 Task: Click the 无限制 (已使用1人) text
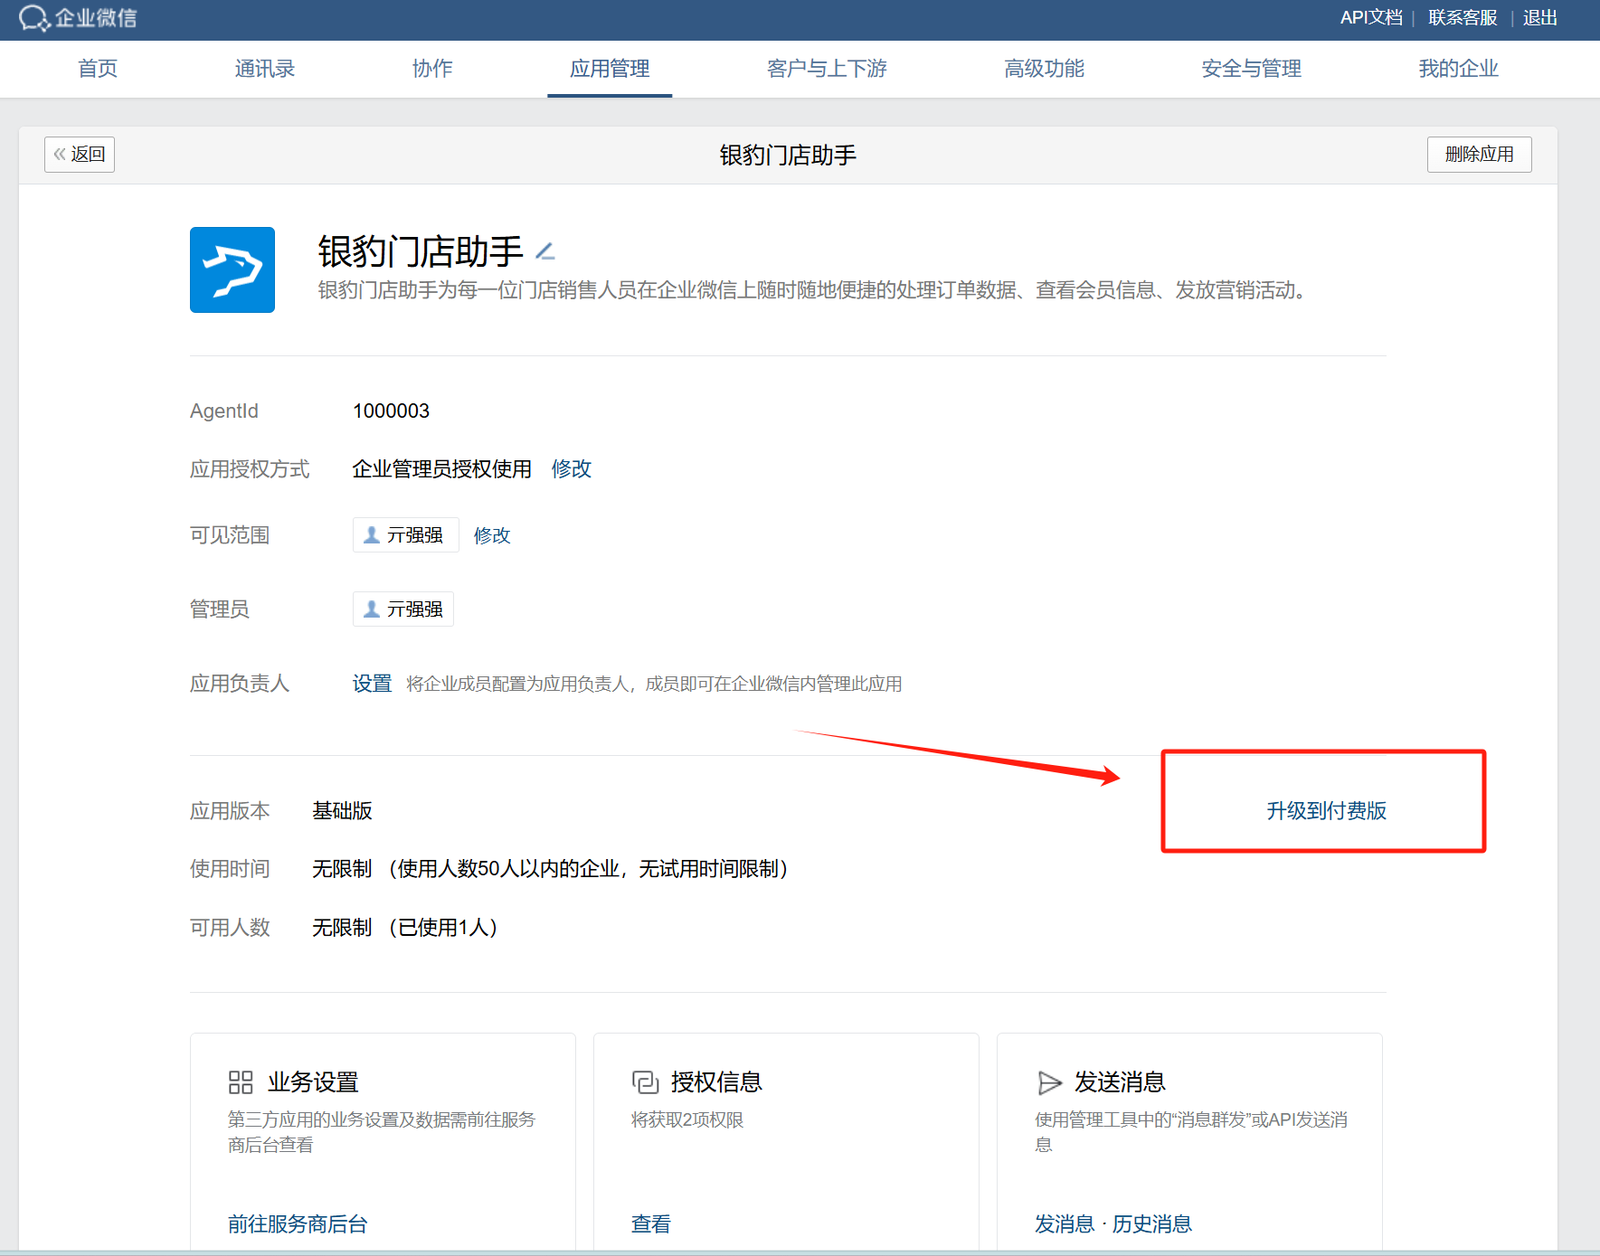405,927
